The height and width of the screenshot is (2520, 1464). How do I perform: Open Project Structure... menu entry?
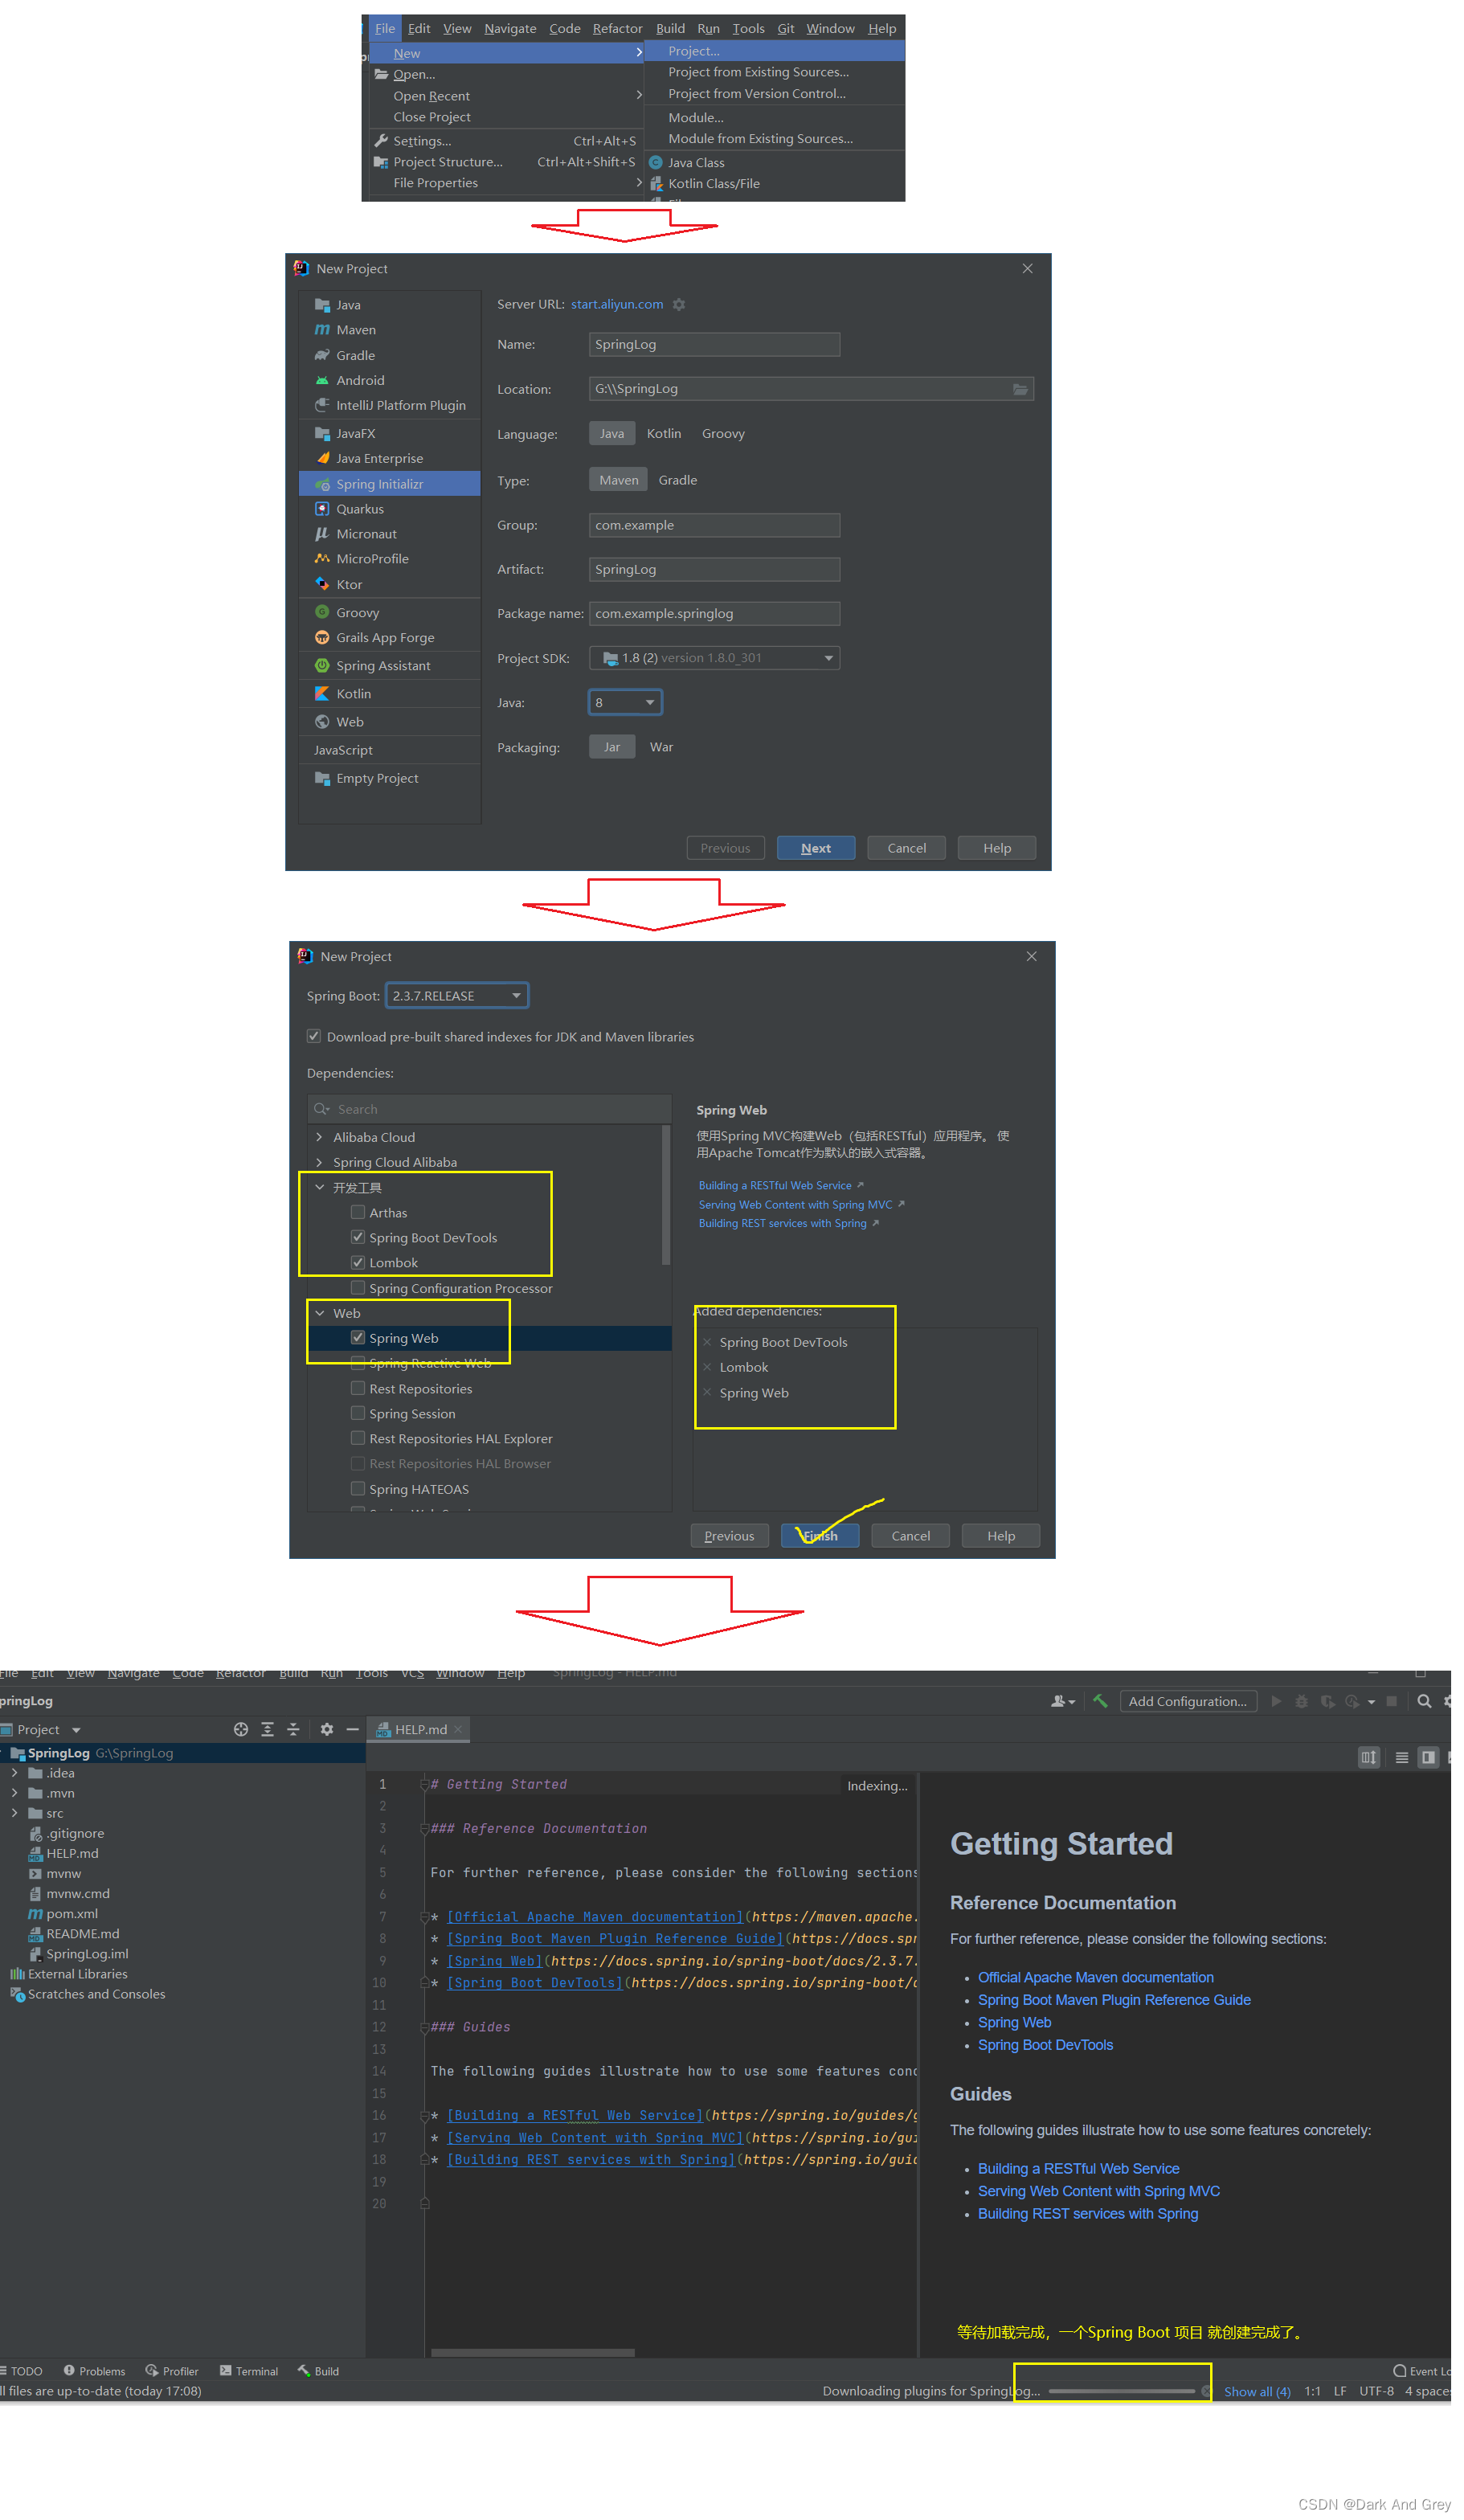pyautogui.click(x=505, y=162)
